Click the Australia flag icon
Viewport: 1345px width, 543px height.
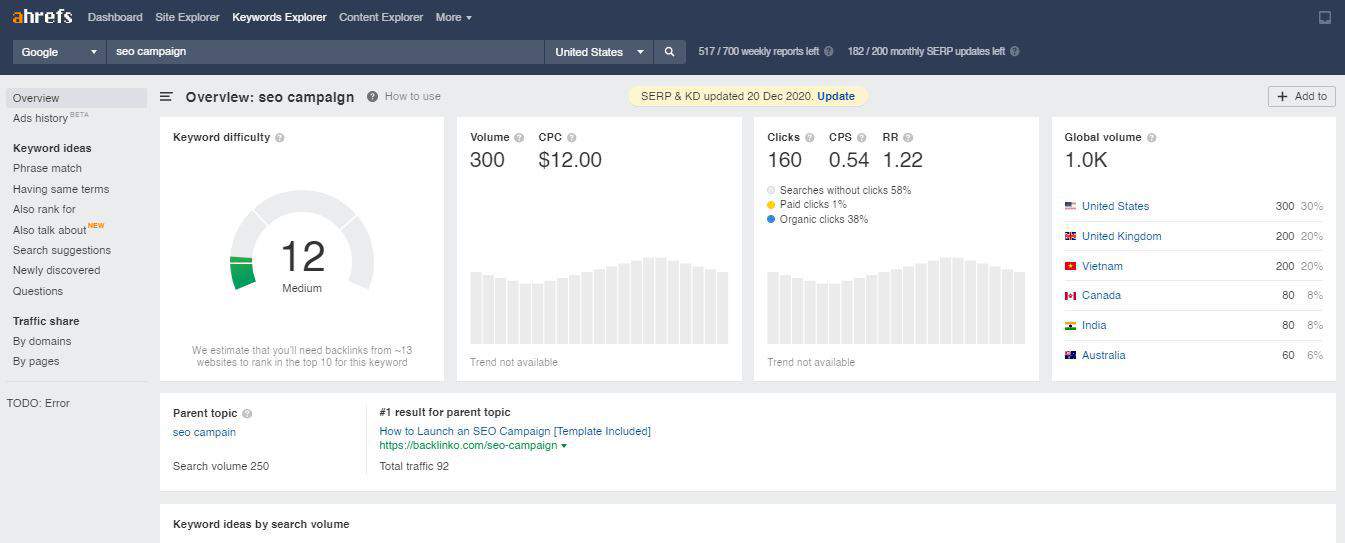[1070, 355]
